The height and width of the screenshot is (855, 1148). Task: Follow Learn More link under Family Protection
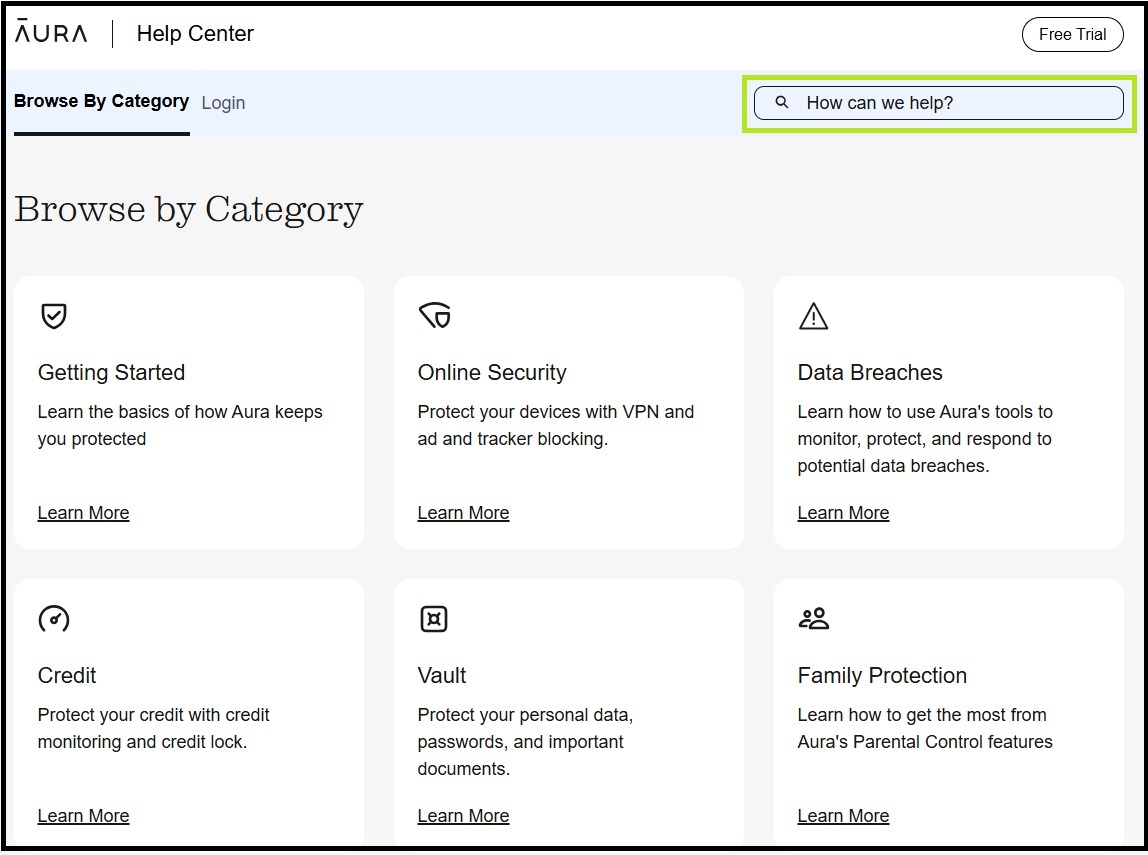click(x=843, y=816)
